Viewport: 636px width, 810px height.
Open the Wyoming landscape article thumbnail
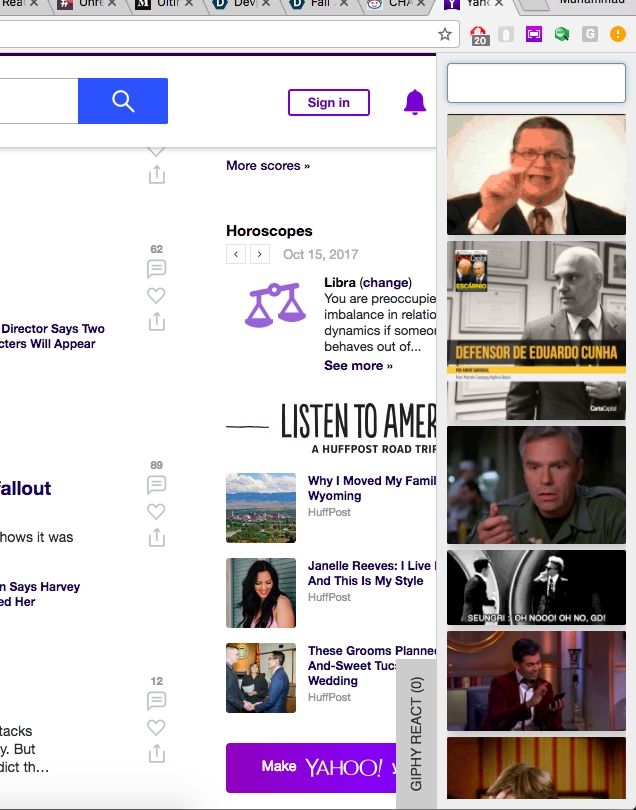(261, 508)
